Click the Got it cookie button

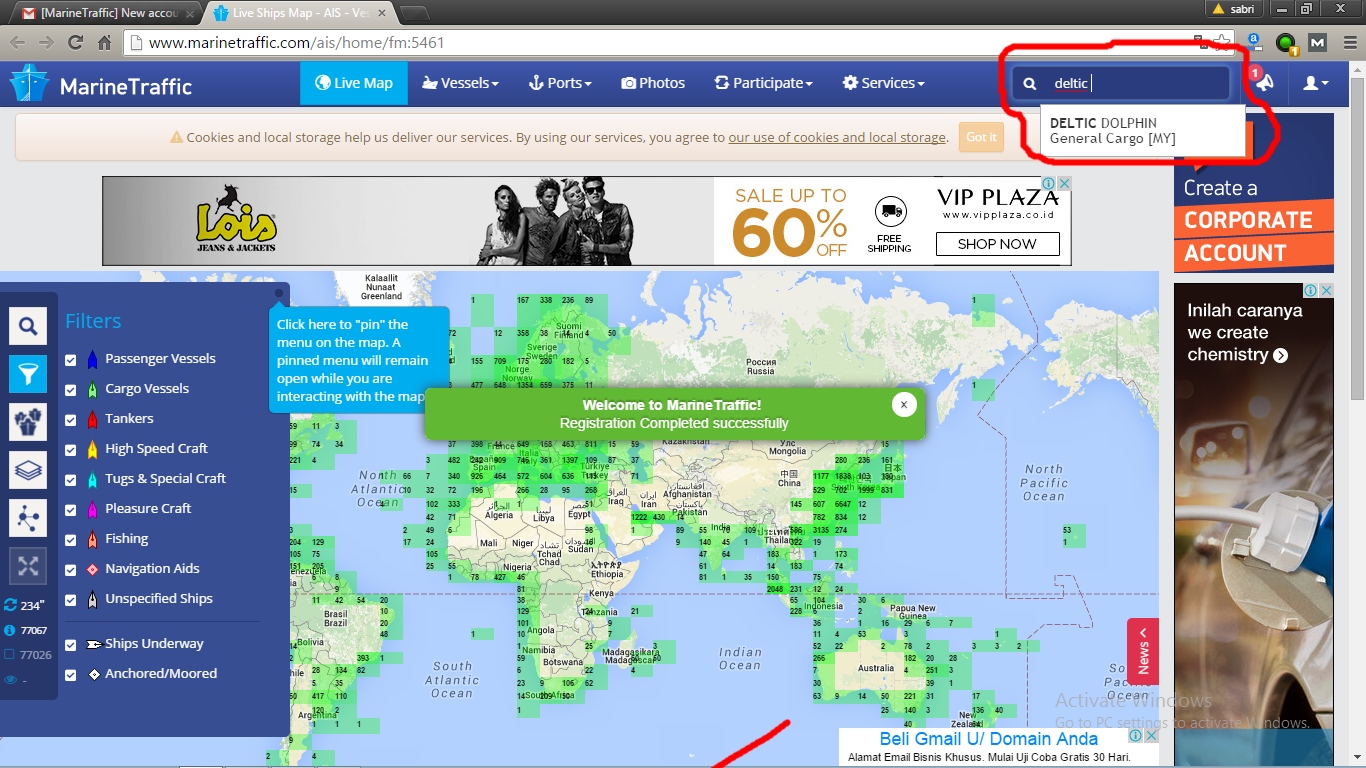point(981,137)
